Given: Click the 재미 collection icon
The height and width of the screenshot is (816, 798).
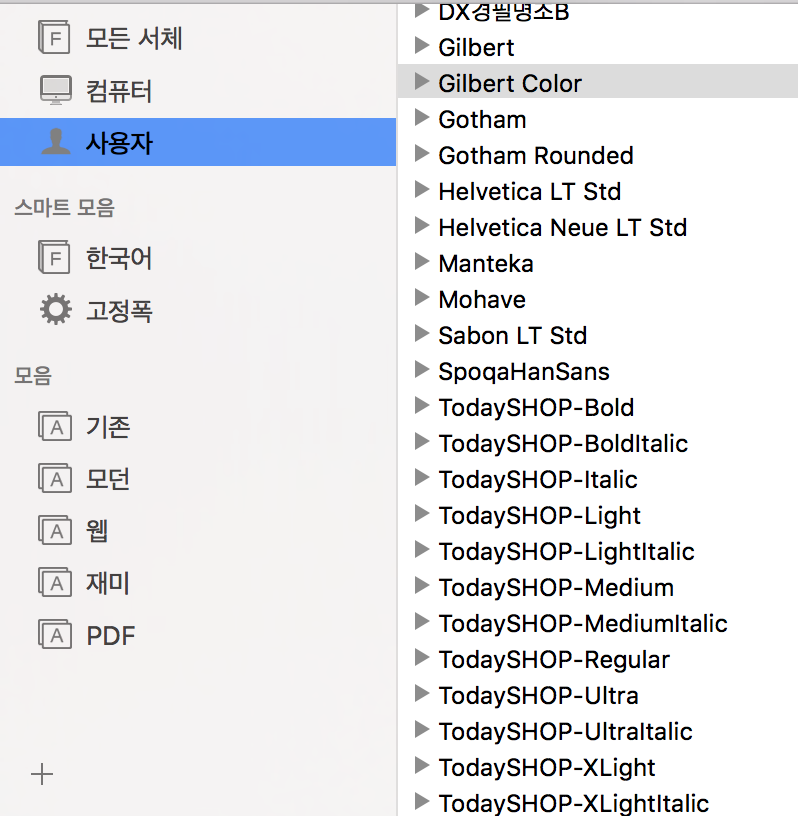Looking at the screenshot, I should click(x=55, y=582).
